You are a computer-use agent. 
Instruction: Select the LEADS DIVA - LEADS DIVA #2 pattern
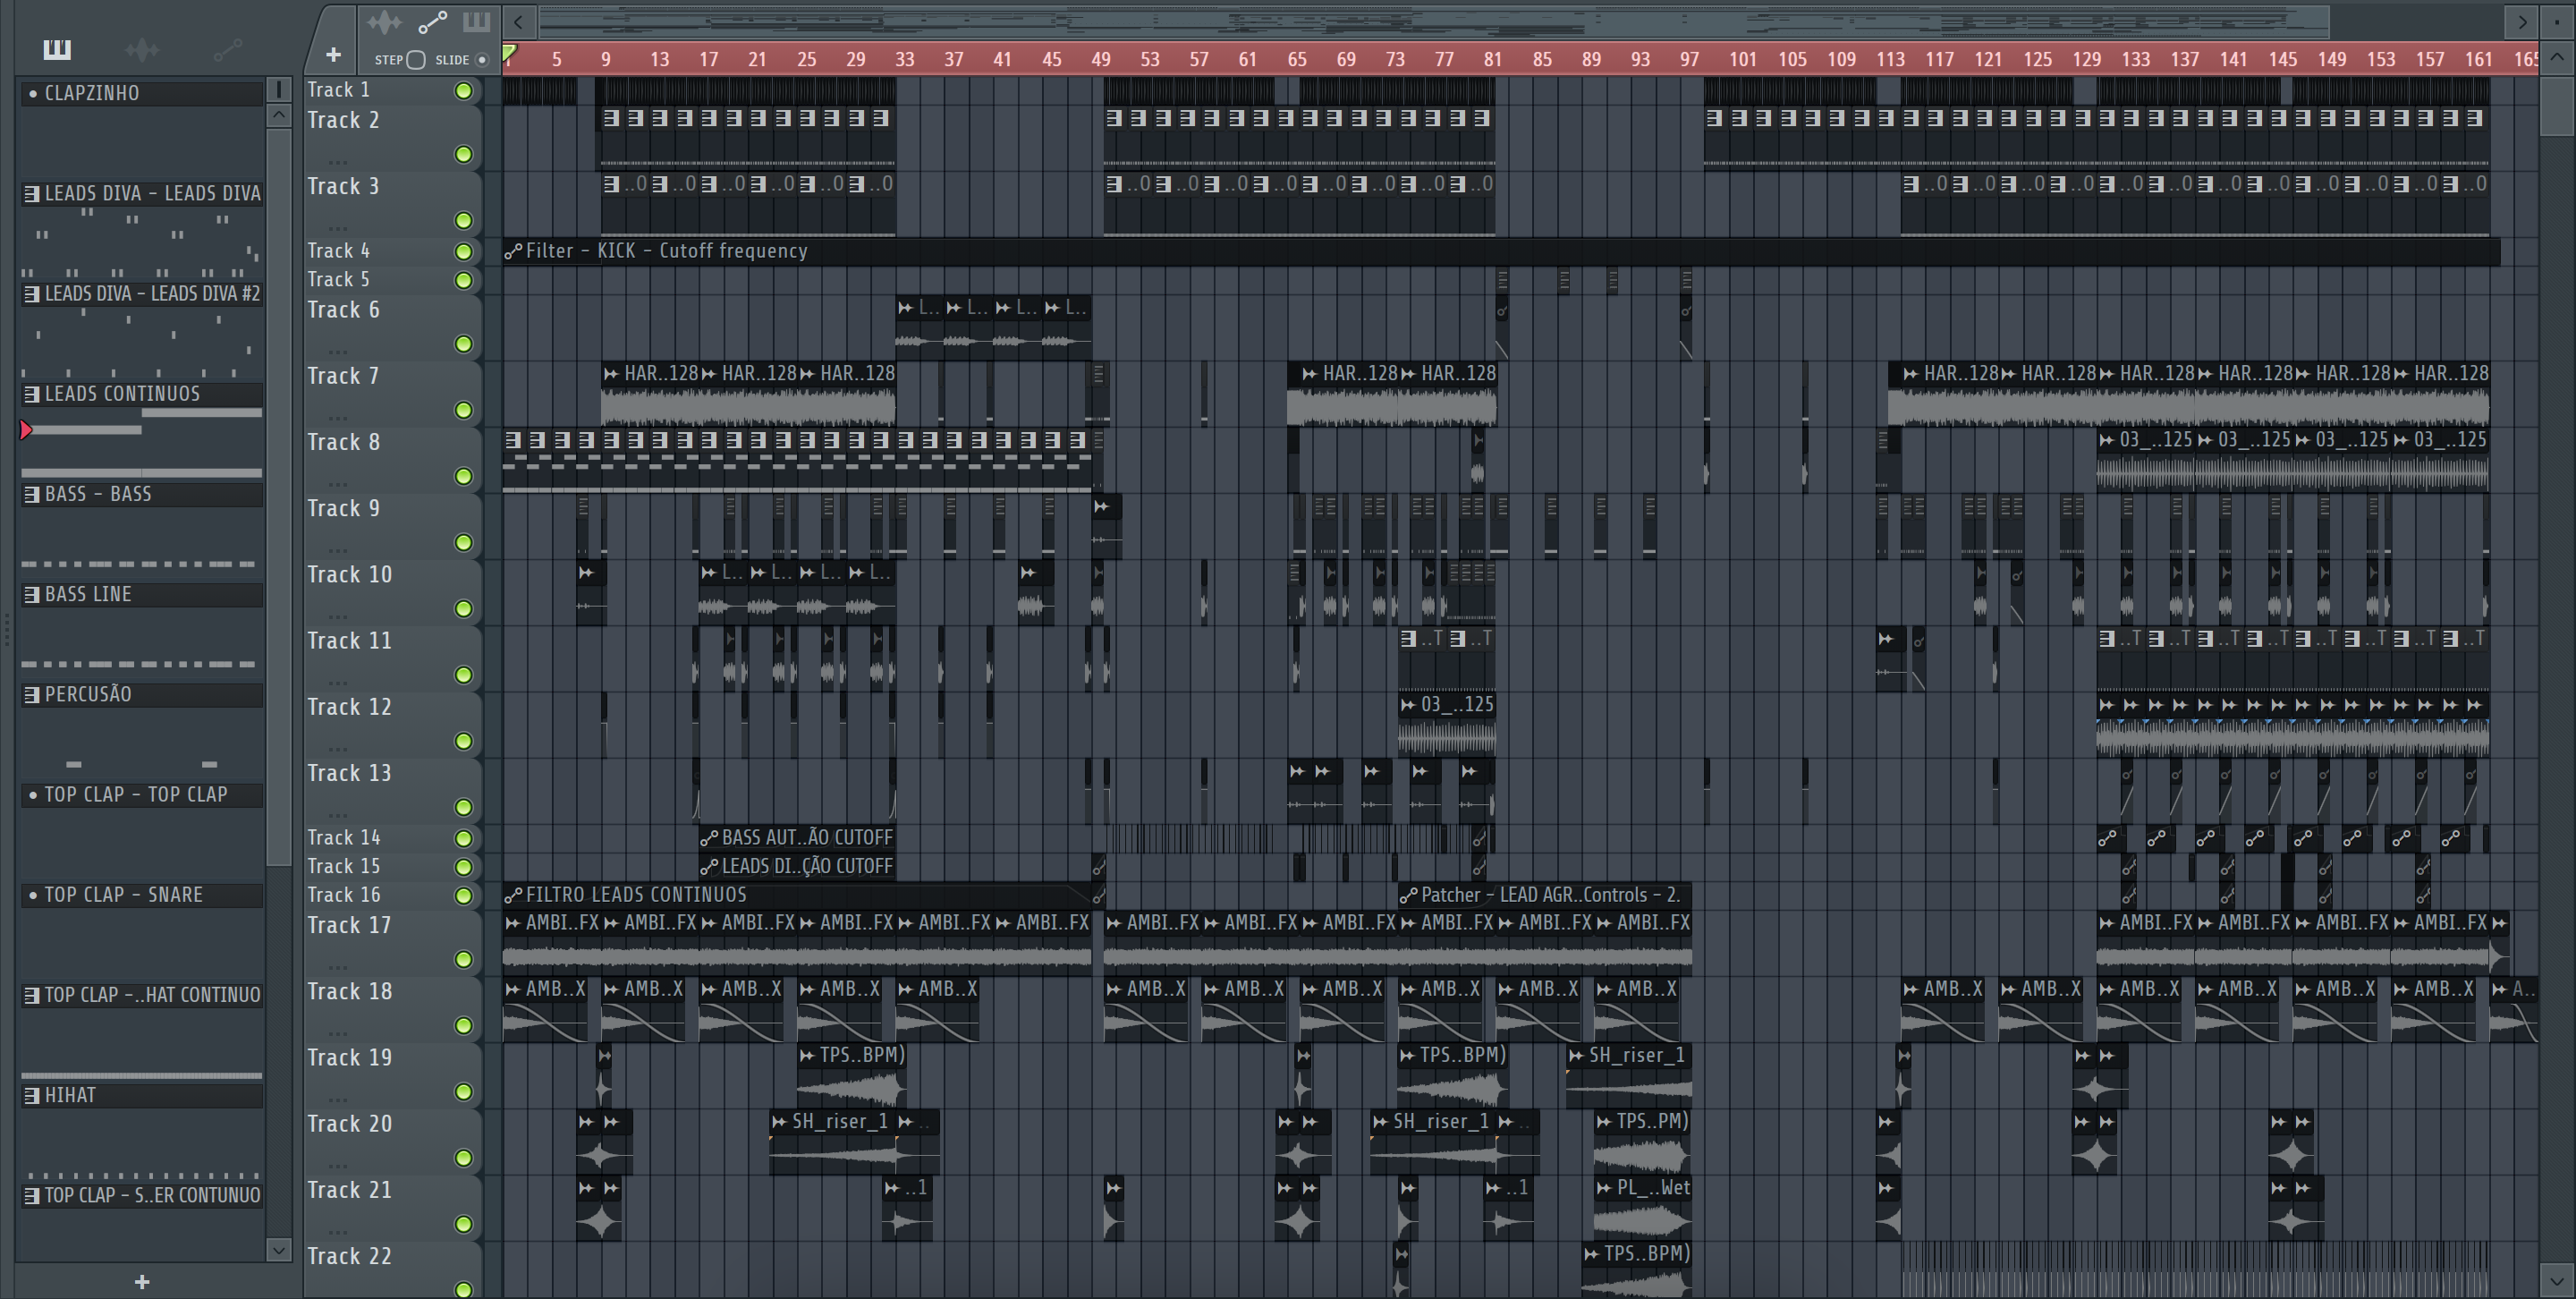[142, 293]
